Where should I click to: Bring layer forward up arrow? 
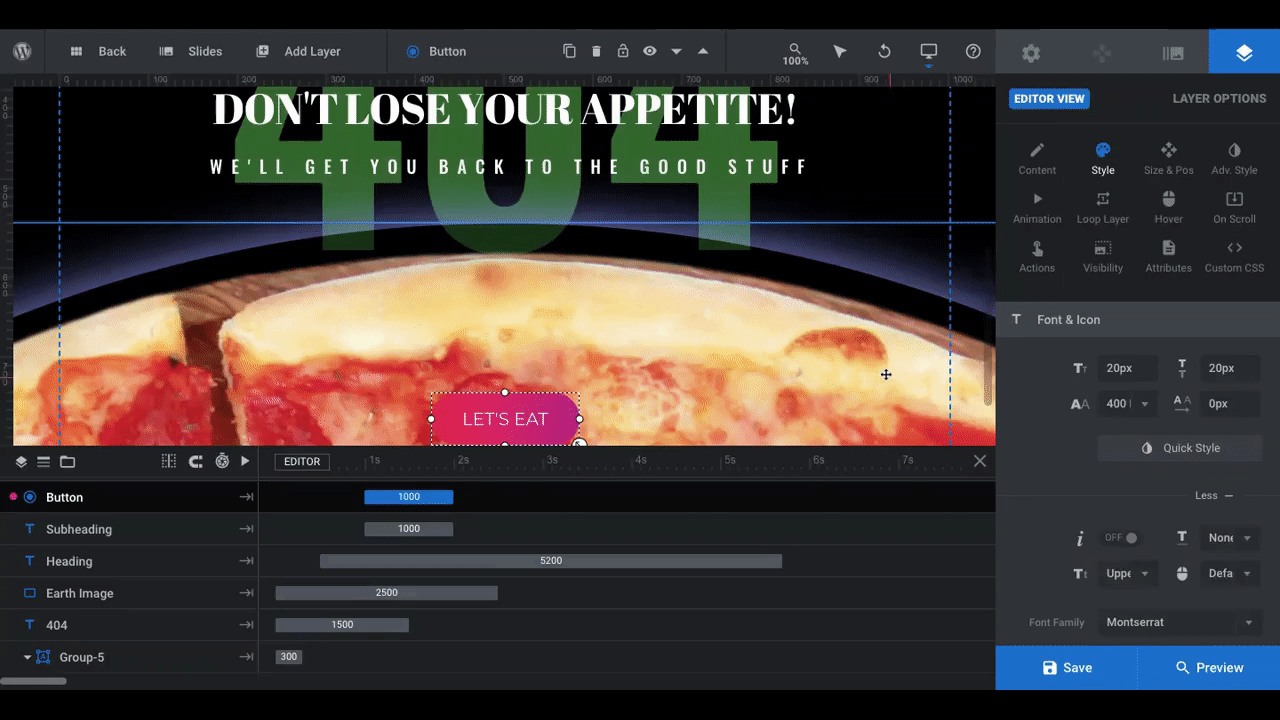tap(703, 51)
